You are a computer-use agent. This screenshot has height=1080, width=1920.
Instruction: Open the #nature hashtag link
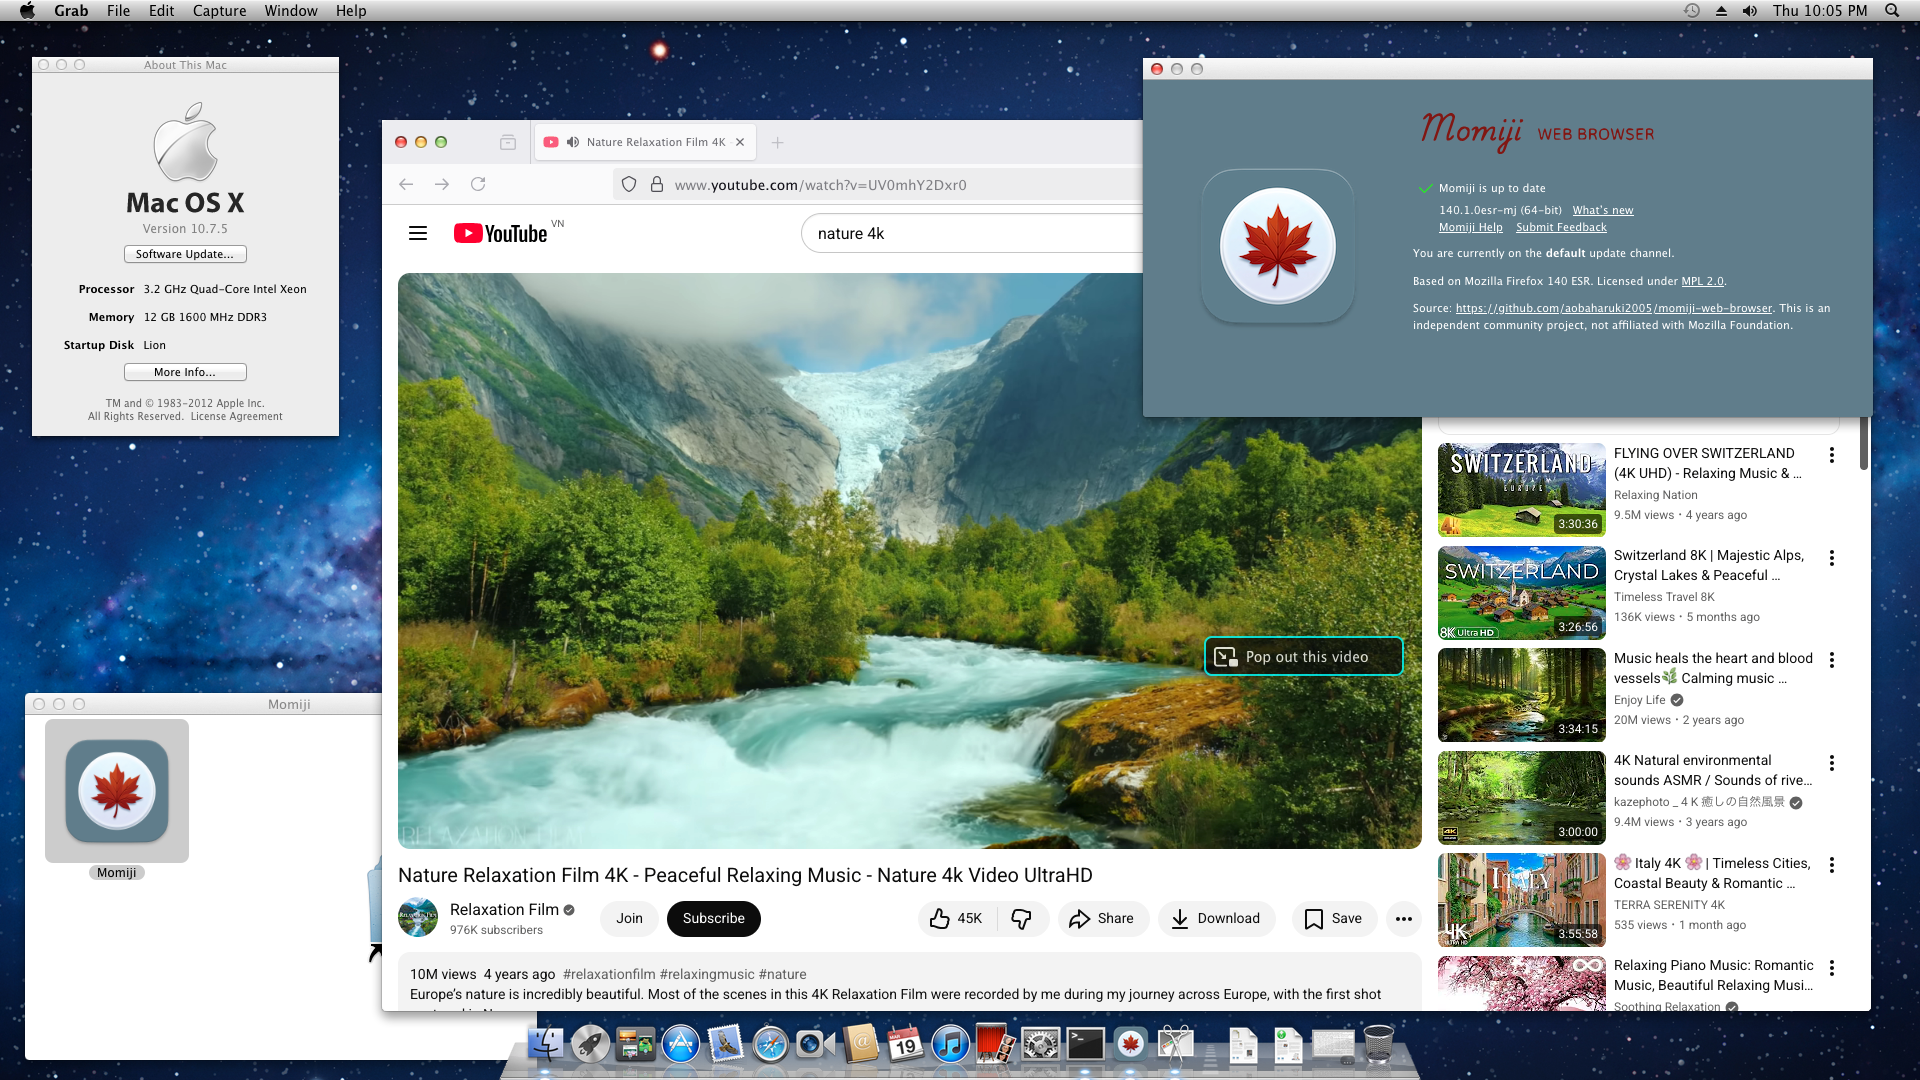pos(783,974)
